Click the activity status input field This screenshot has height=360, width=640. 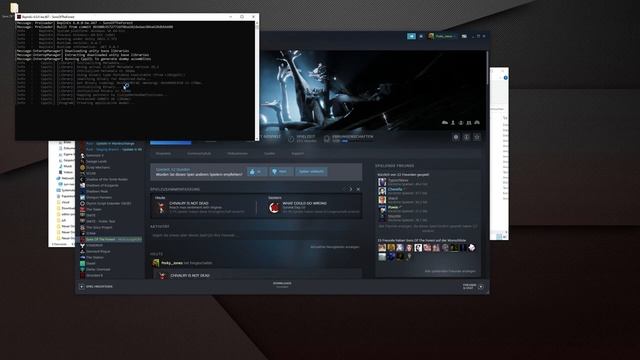pyautogui.click(x=256, y=236)
